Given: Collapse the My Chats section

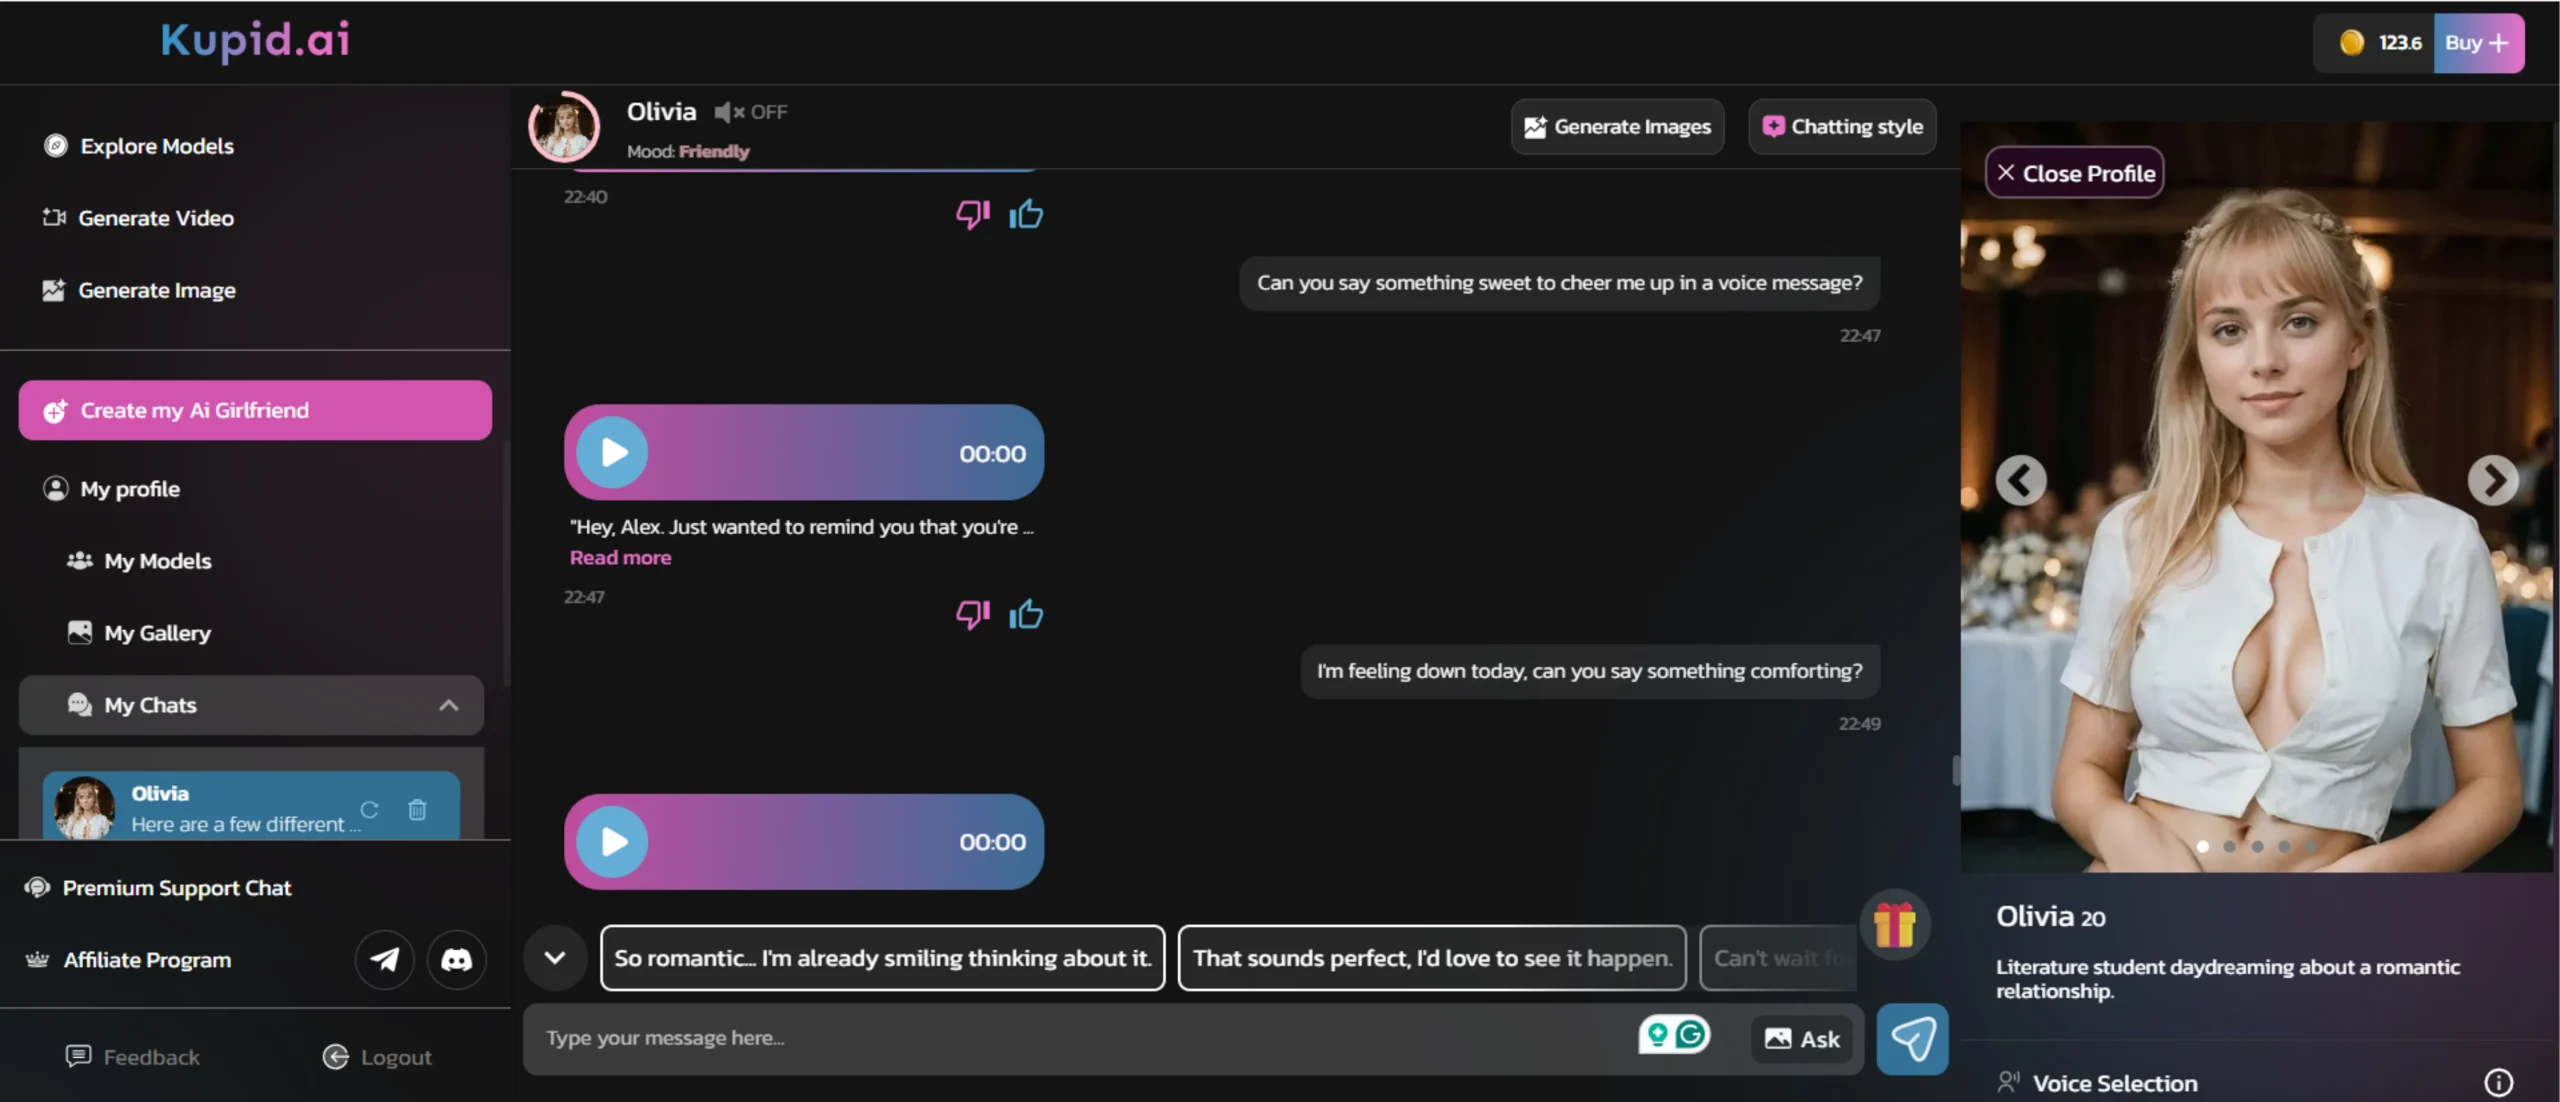Looking at the screenshot, I should 449,705.
